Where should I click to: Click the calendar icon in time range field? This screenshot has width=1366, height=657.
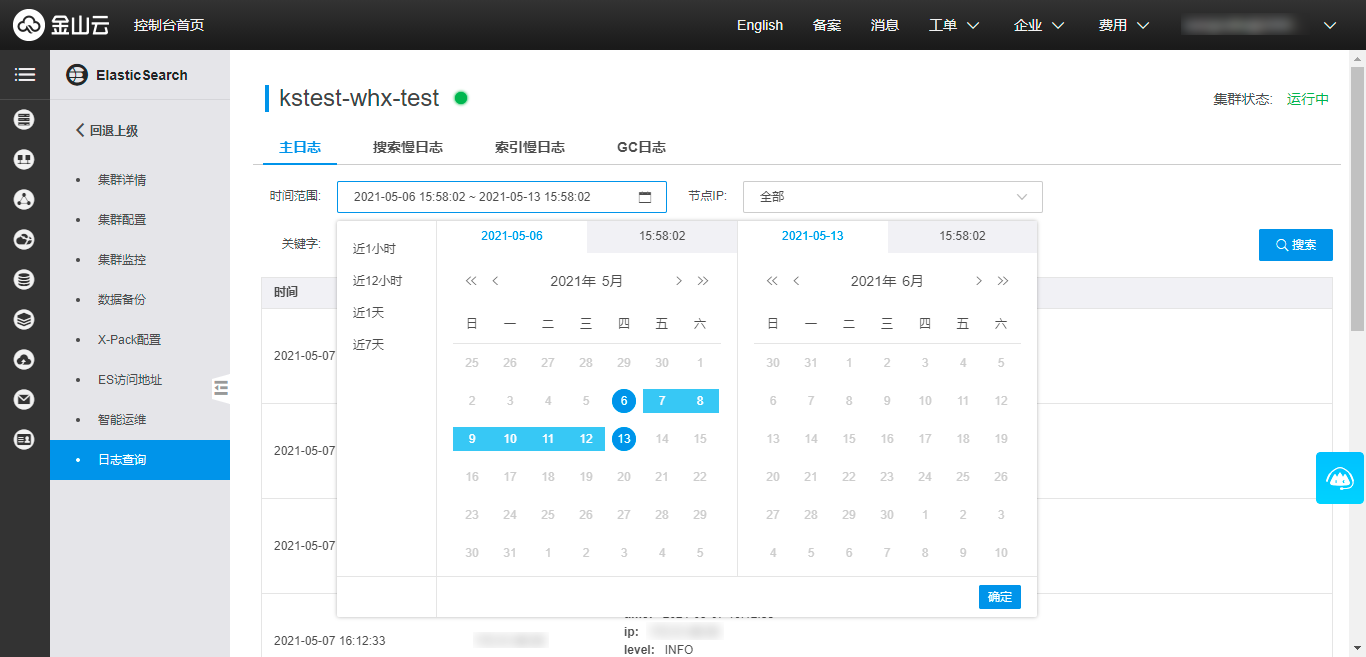click(x=645, y=197)
